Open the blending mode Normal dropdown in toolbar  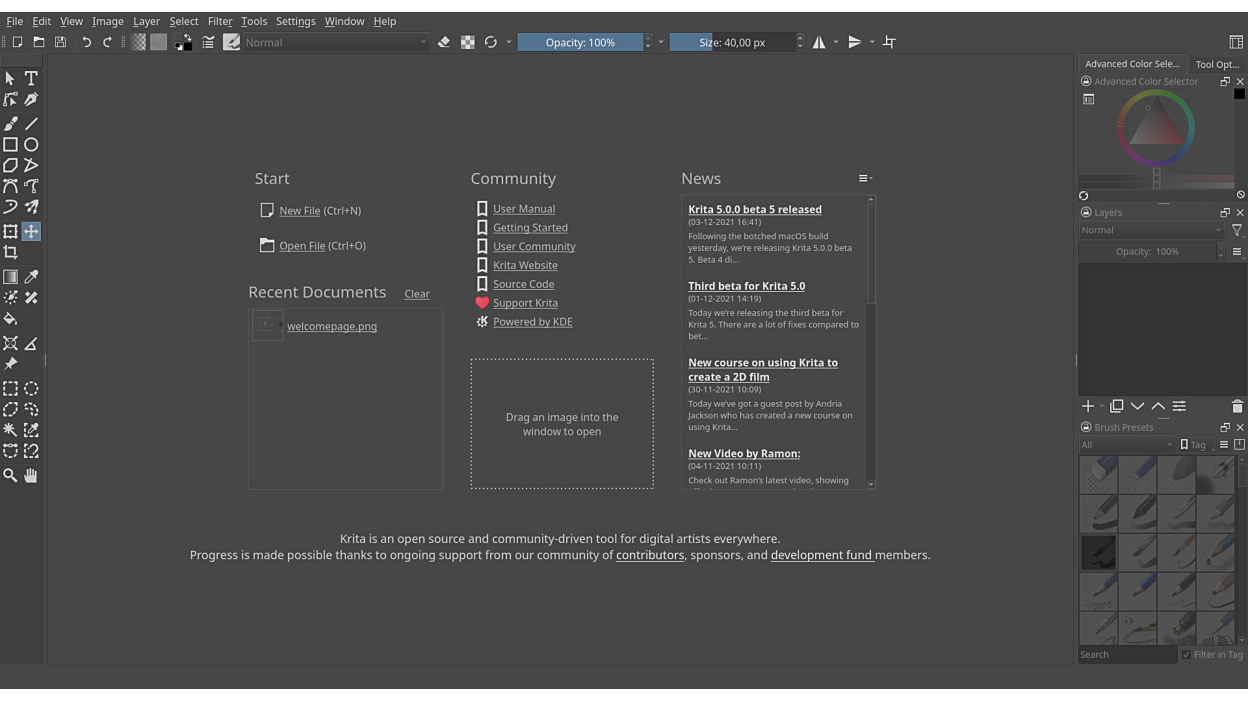336,42
